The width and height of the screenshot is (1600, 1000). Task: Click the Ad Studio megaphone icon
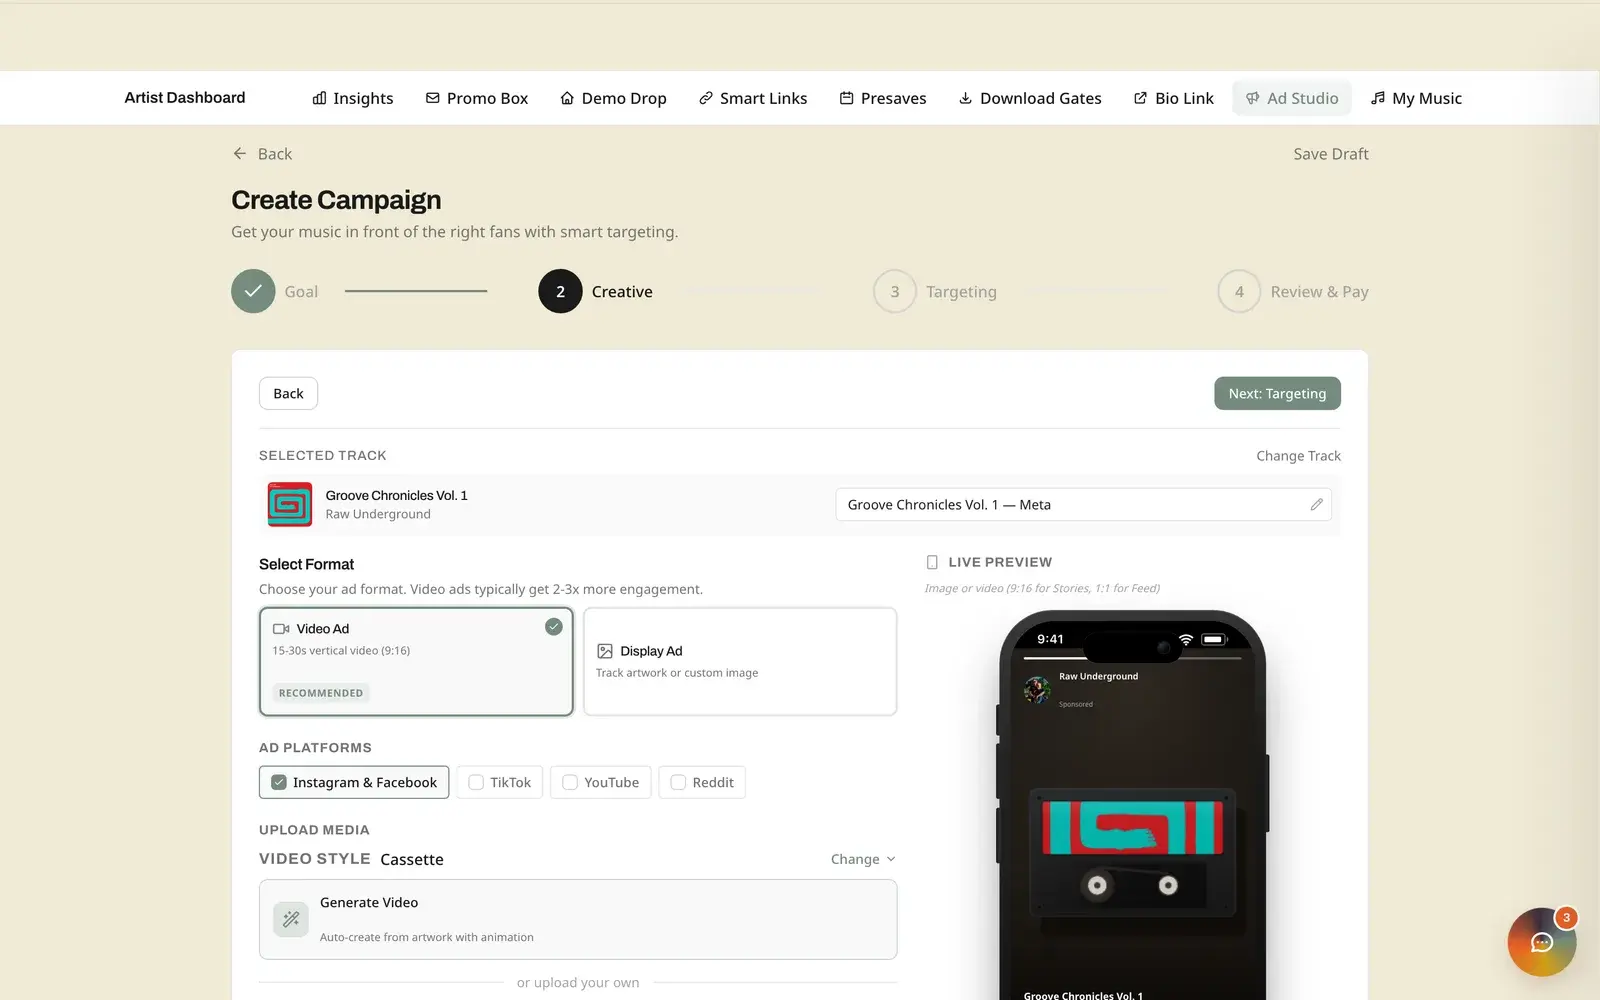pos(1252,98)
